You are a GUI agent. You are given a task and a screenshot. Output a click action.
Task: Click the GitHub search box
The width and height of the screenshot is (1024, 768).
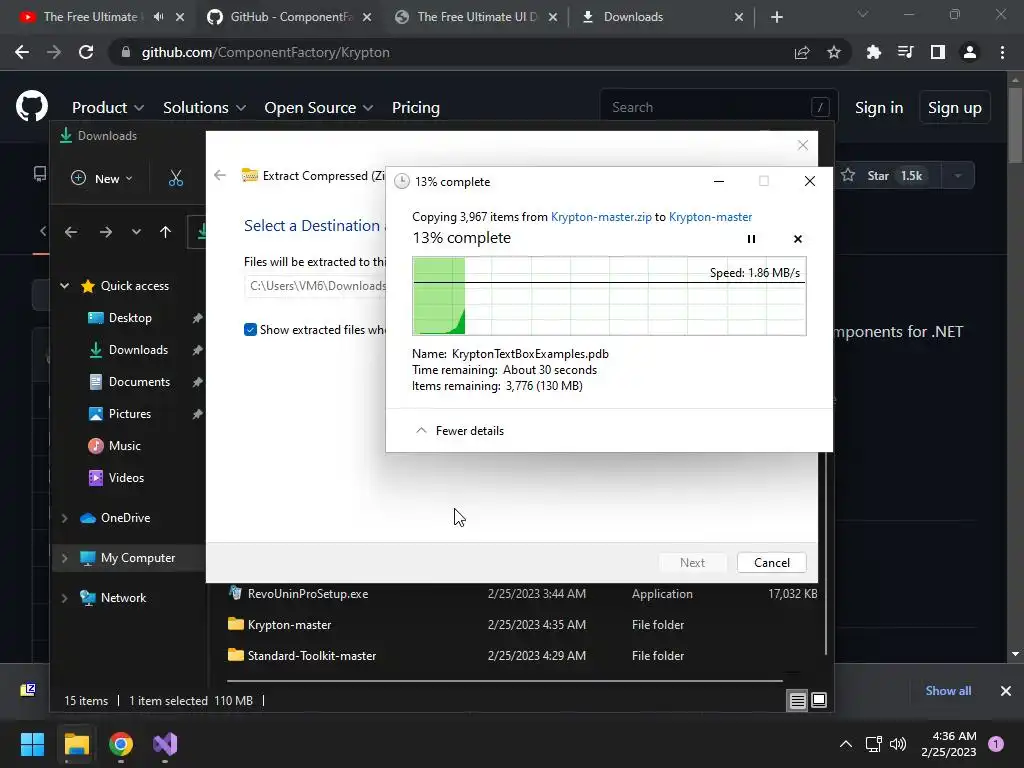point(719,107)
